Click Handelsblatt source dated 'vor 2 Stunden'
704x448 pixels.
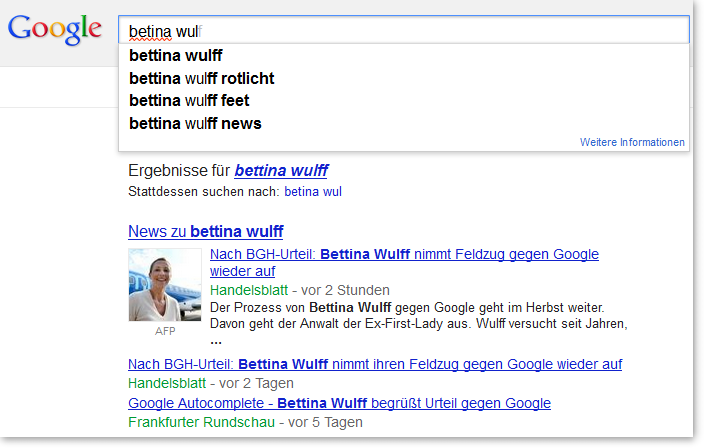point(249,290)
